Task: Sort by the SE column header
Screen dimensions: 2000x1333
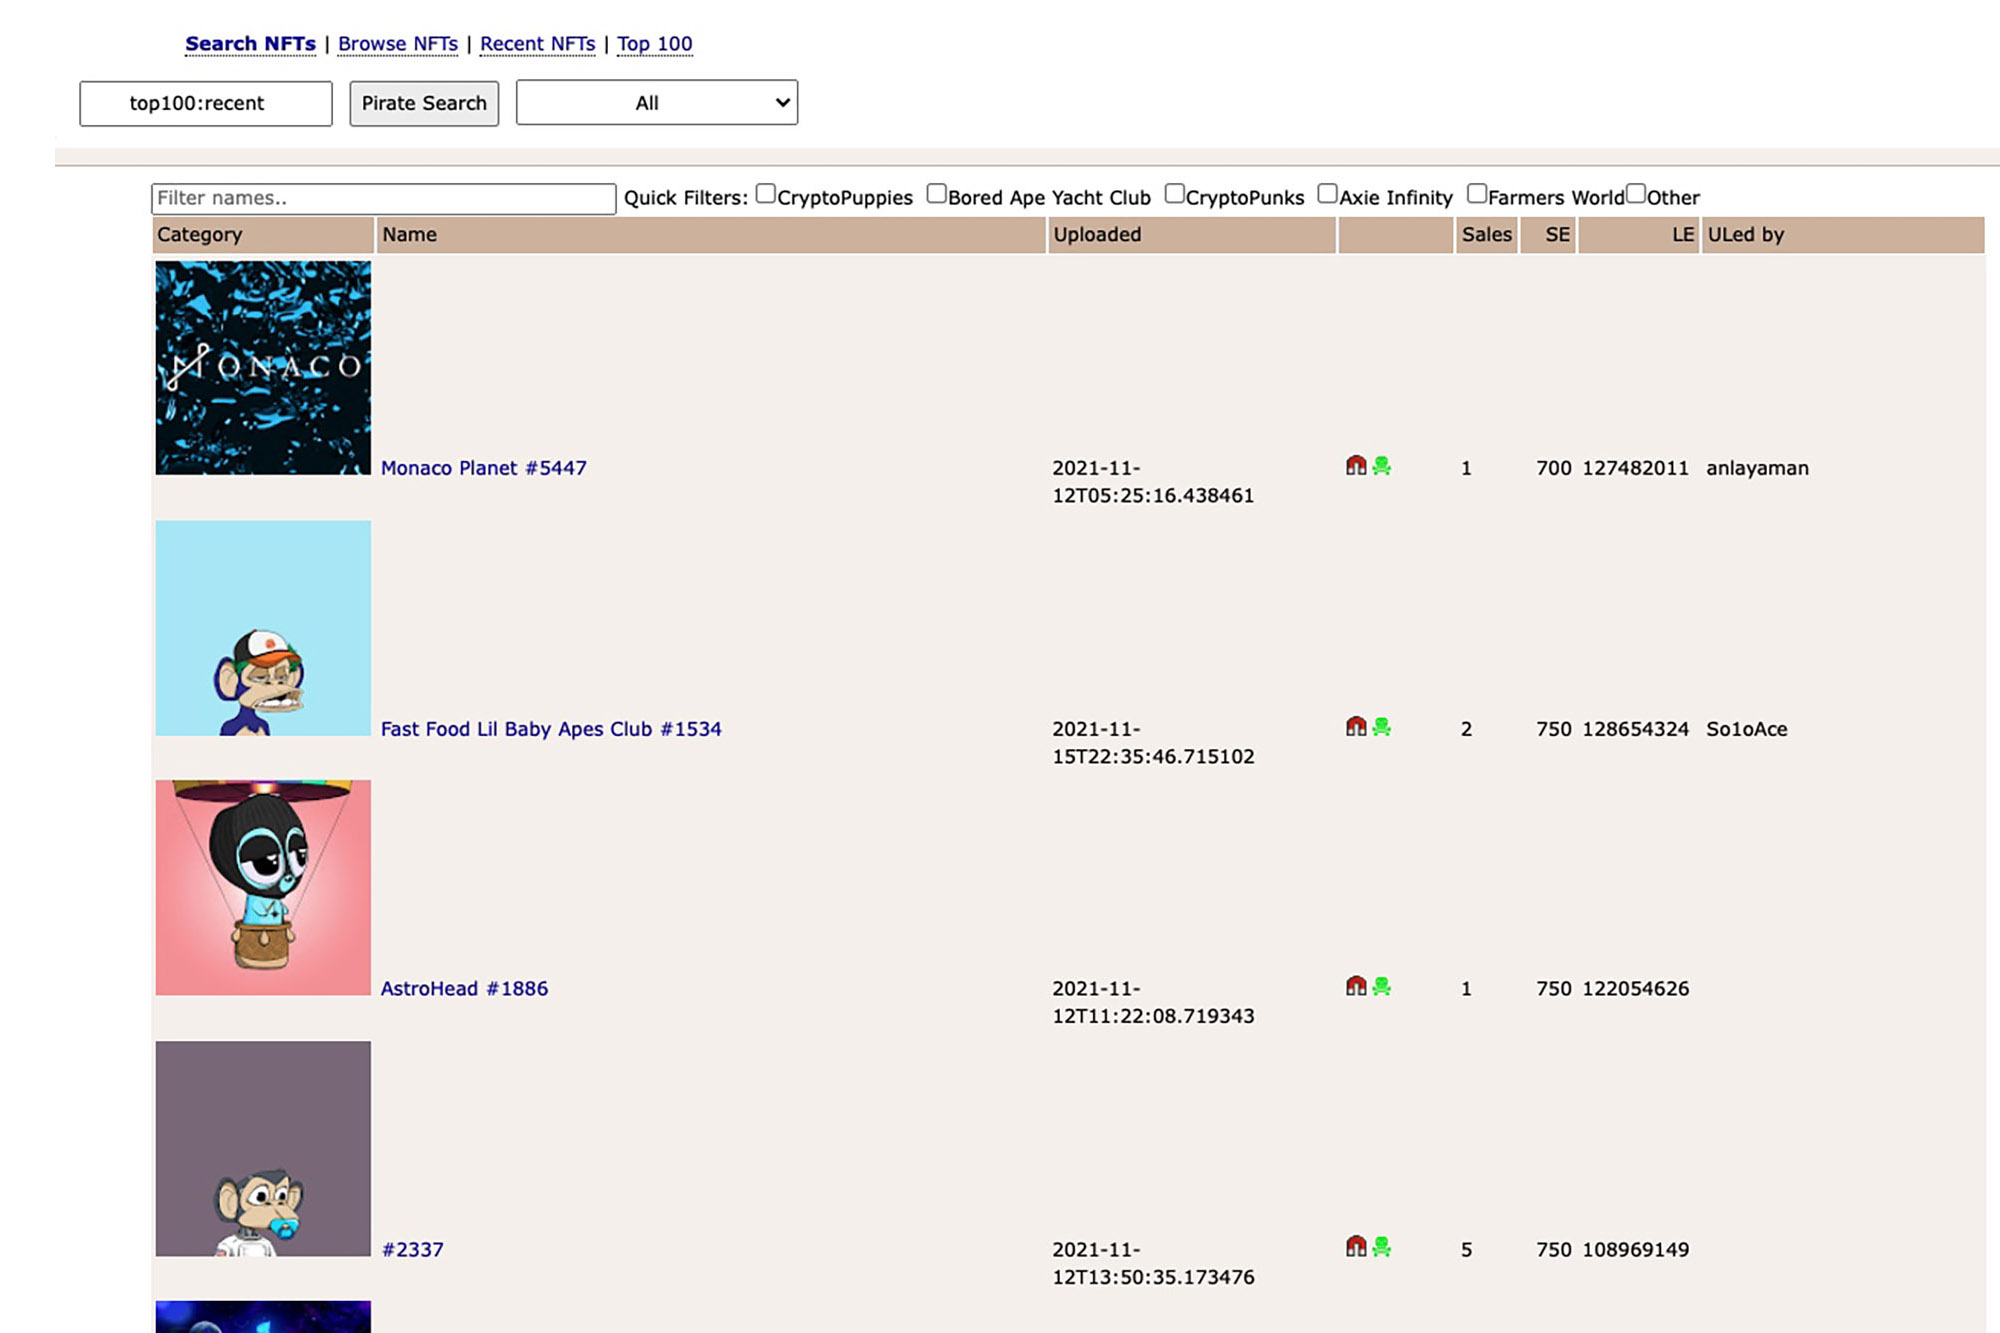Action: coord(1549,235)
